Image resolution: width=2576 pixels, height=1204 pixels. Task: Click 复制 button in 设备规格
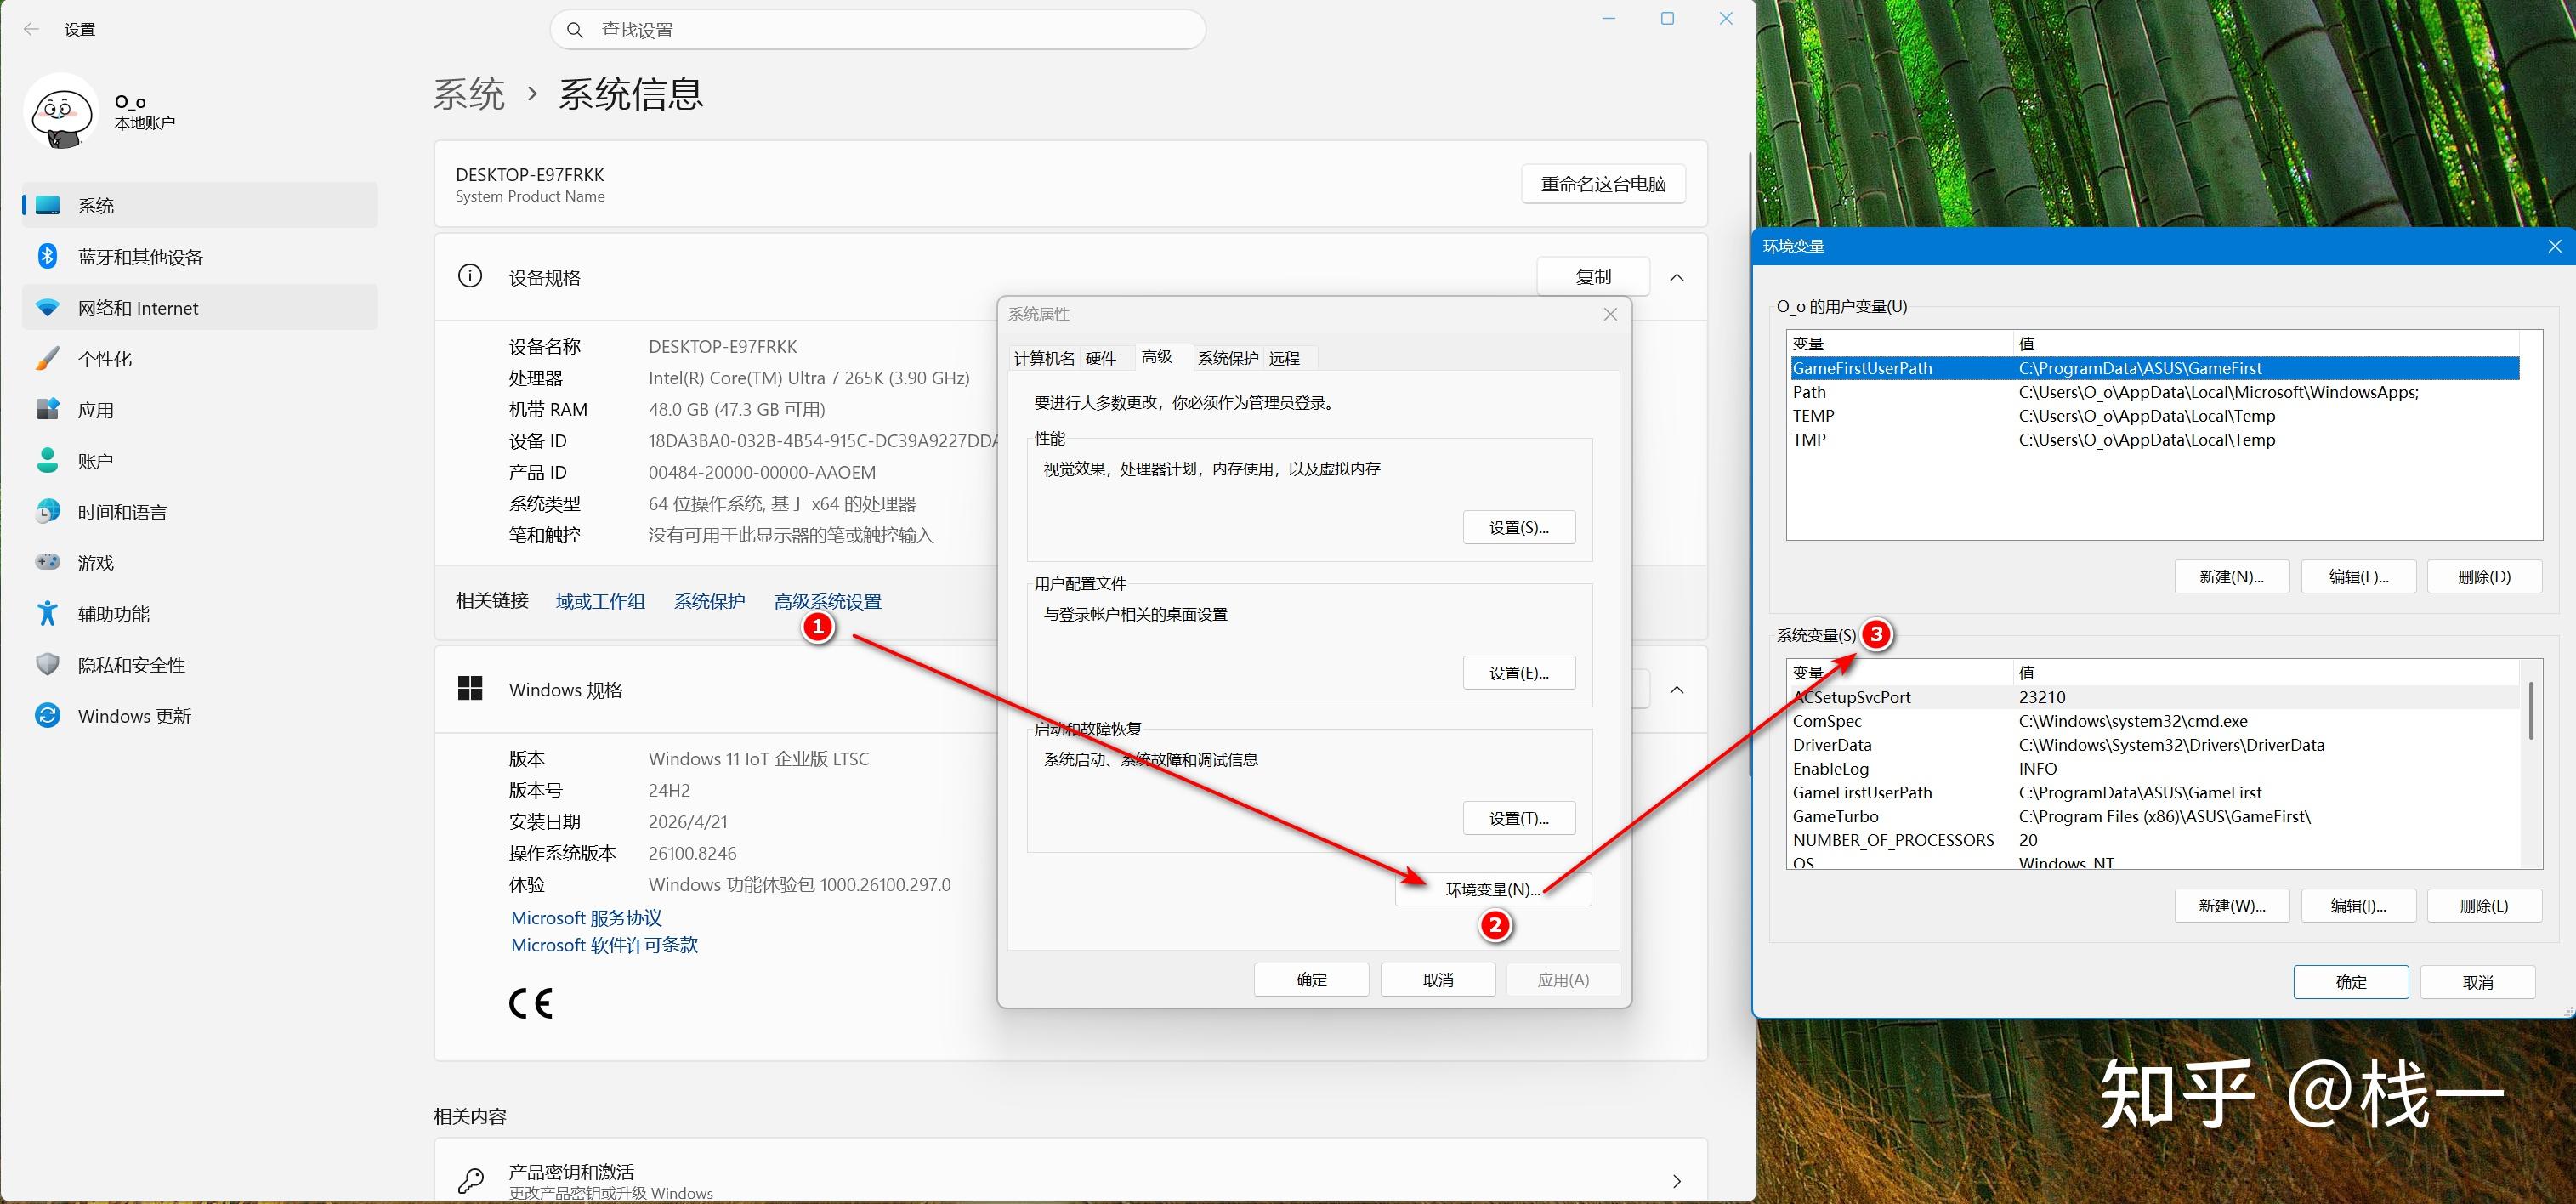[x=1593, y=277]
